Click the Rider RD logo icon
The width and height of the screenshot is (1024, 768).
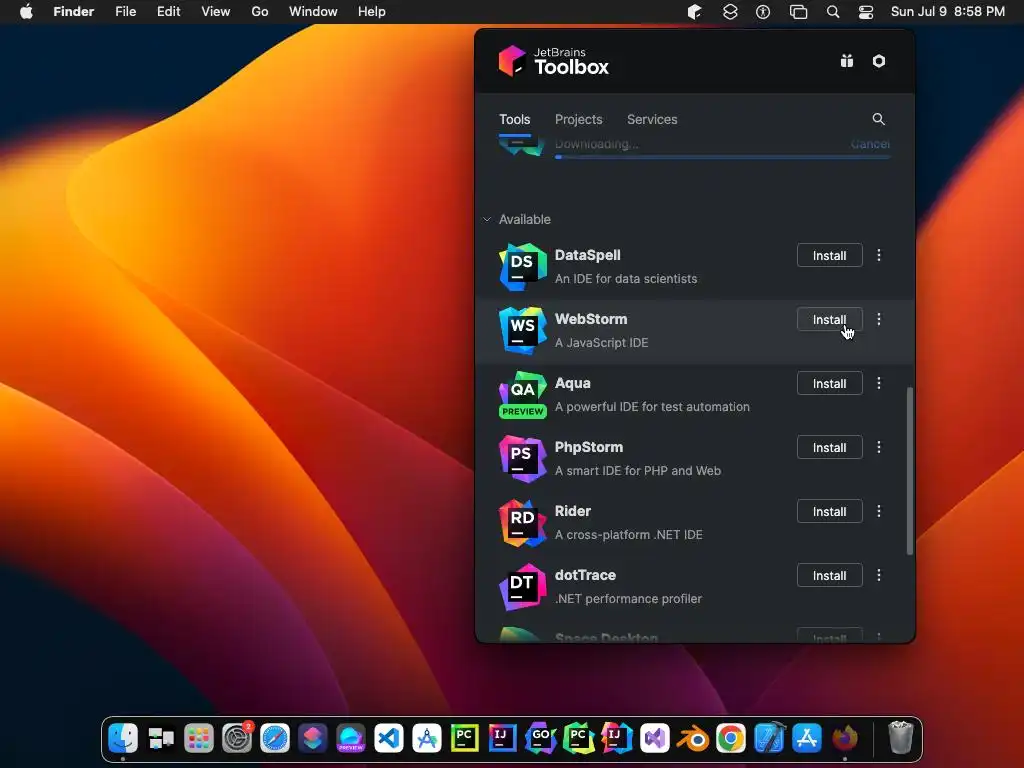[522, 522]
